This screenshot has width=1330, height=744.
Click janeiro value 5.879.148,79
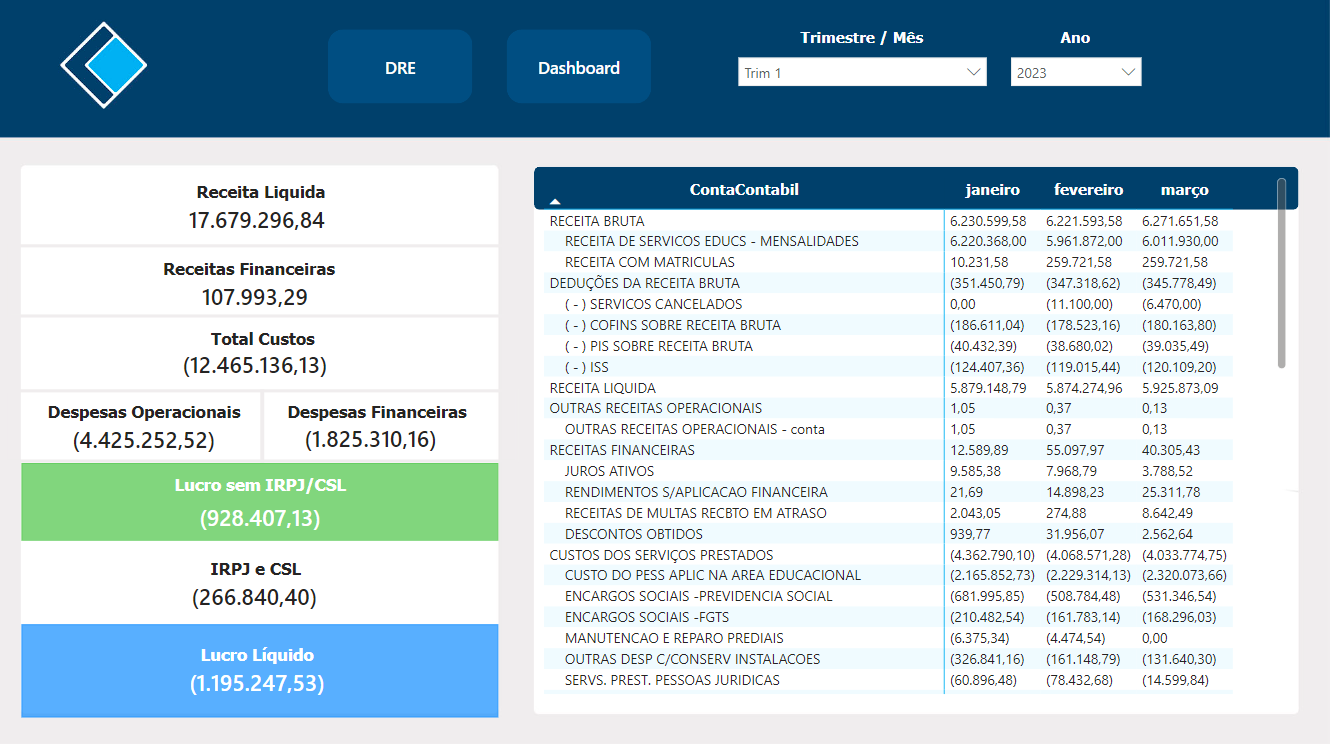(x=988, y=388)
